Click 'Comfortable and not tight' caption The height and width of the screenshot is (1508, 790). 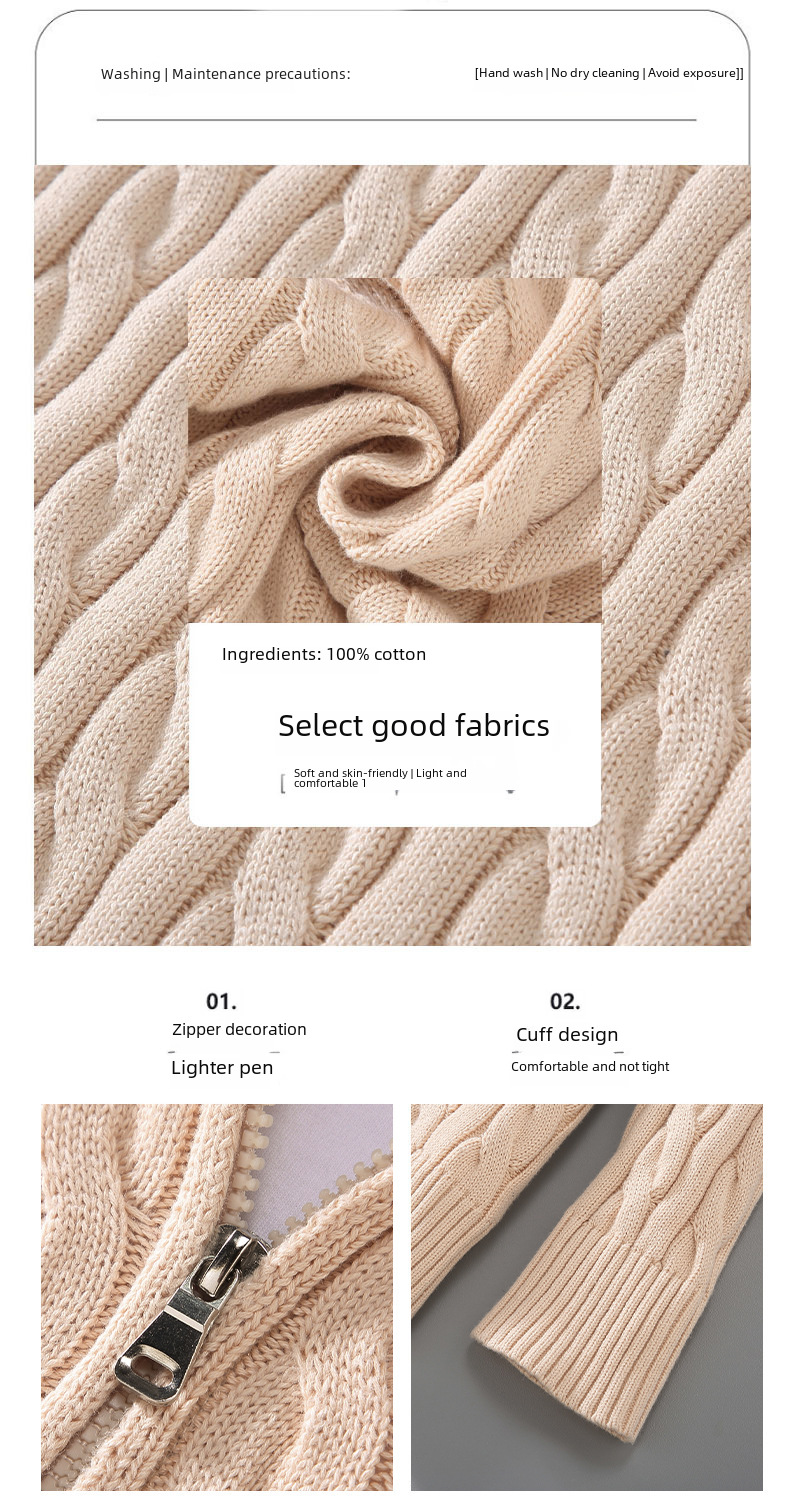(x=590, y=1066)
